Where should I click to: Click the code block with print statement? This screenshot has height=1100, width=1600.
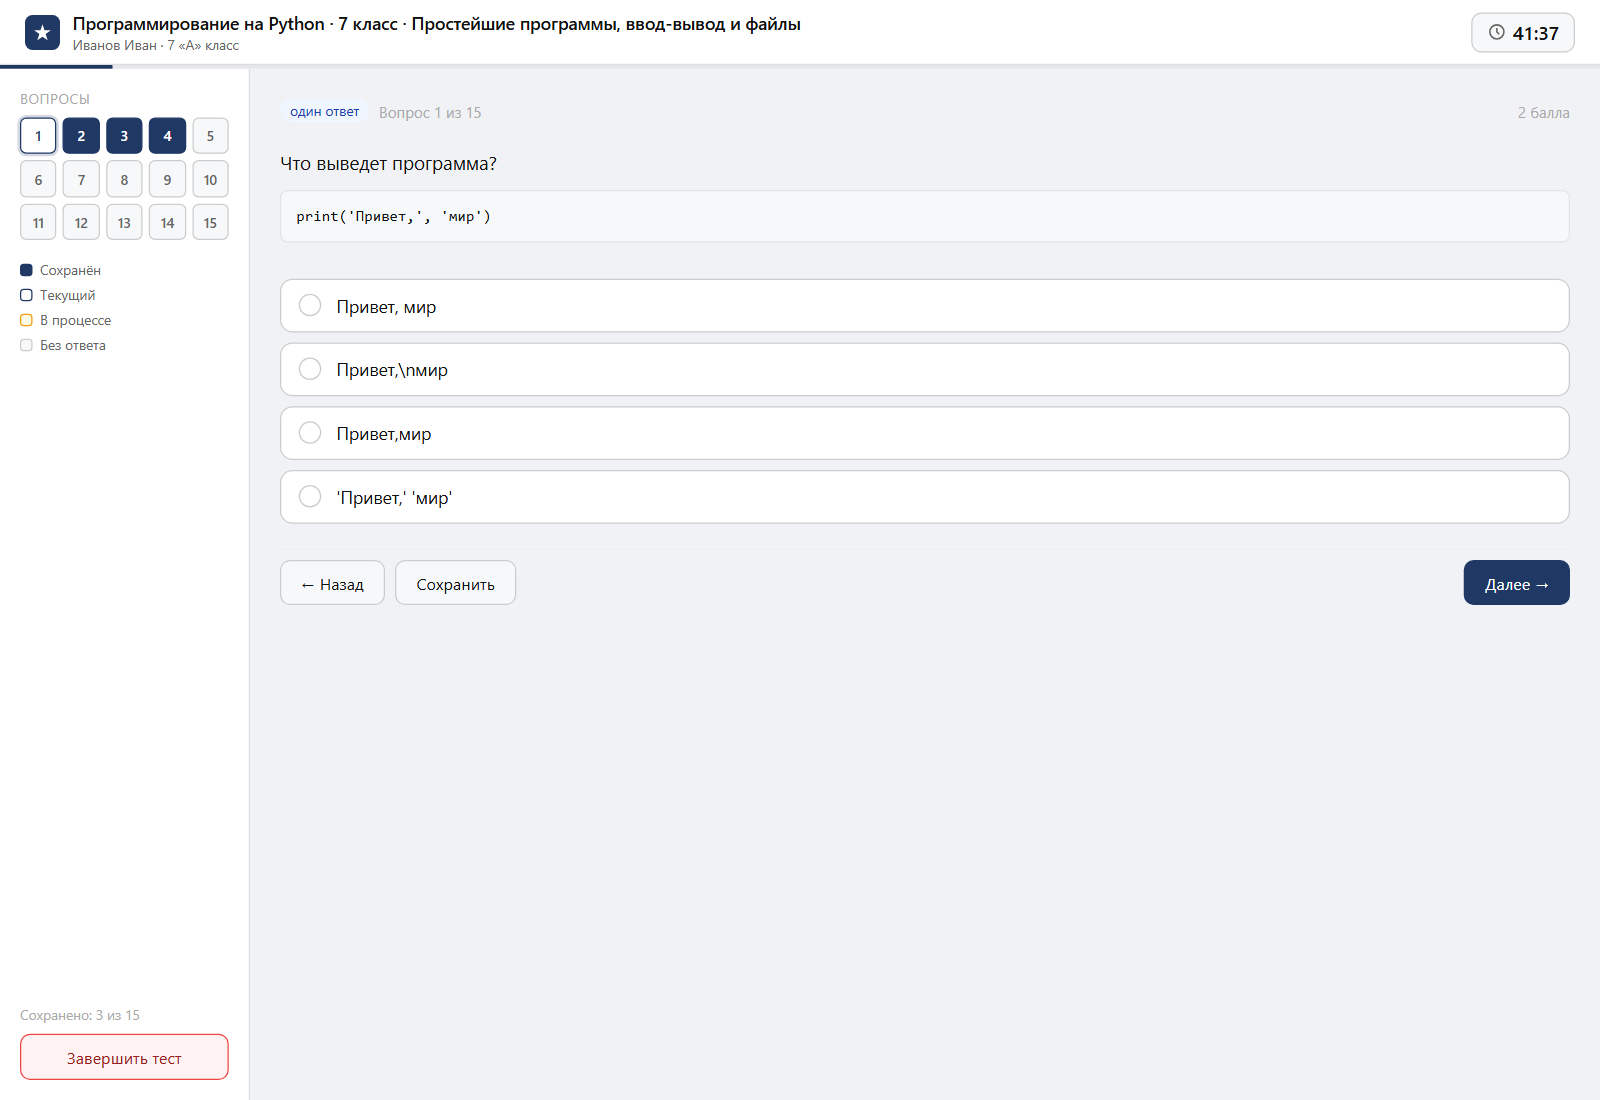coord(924,216)
